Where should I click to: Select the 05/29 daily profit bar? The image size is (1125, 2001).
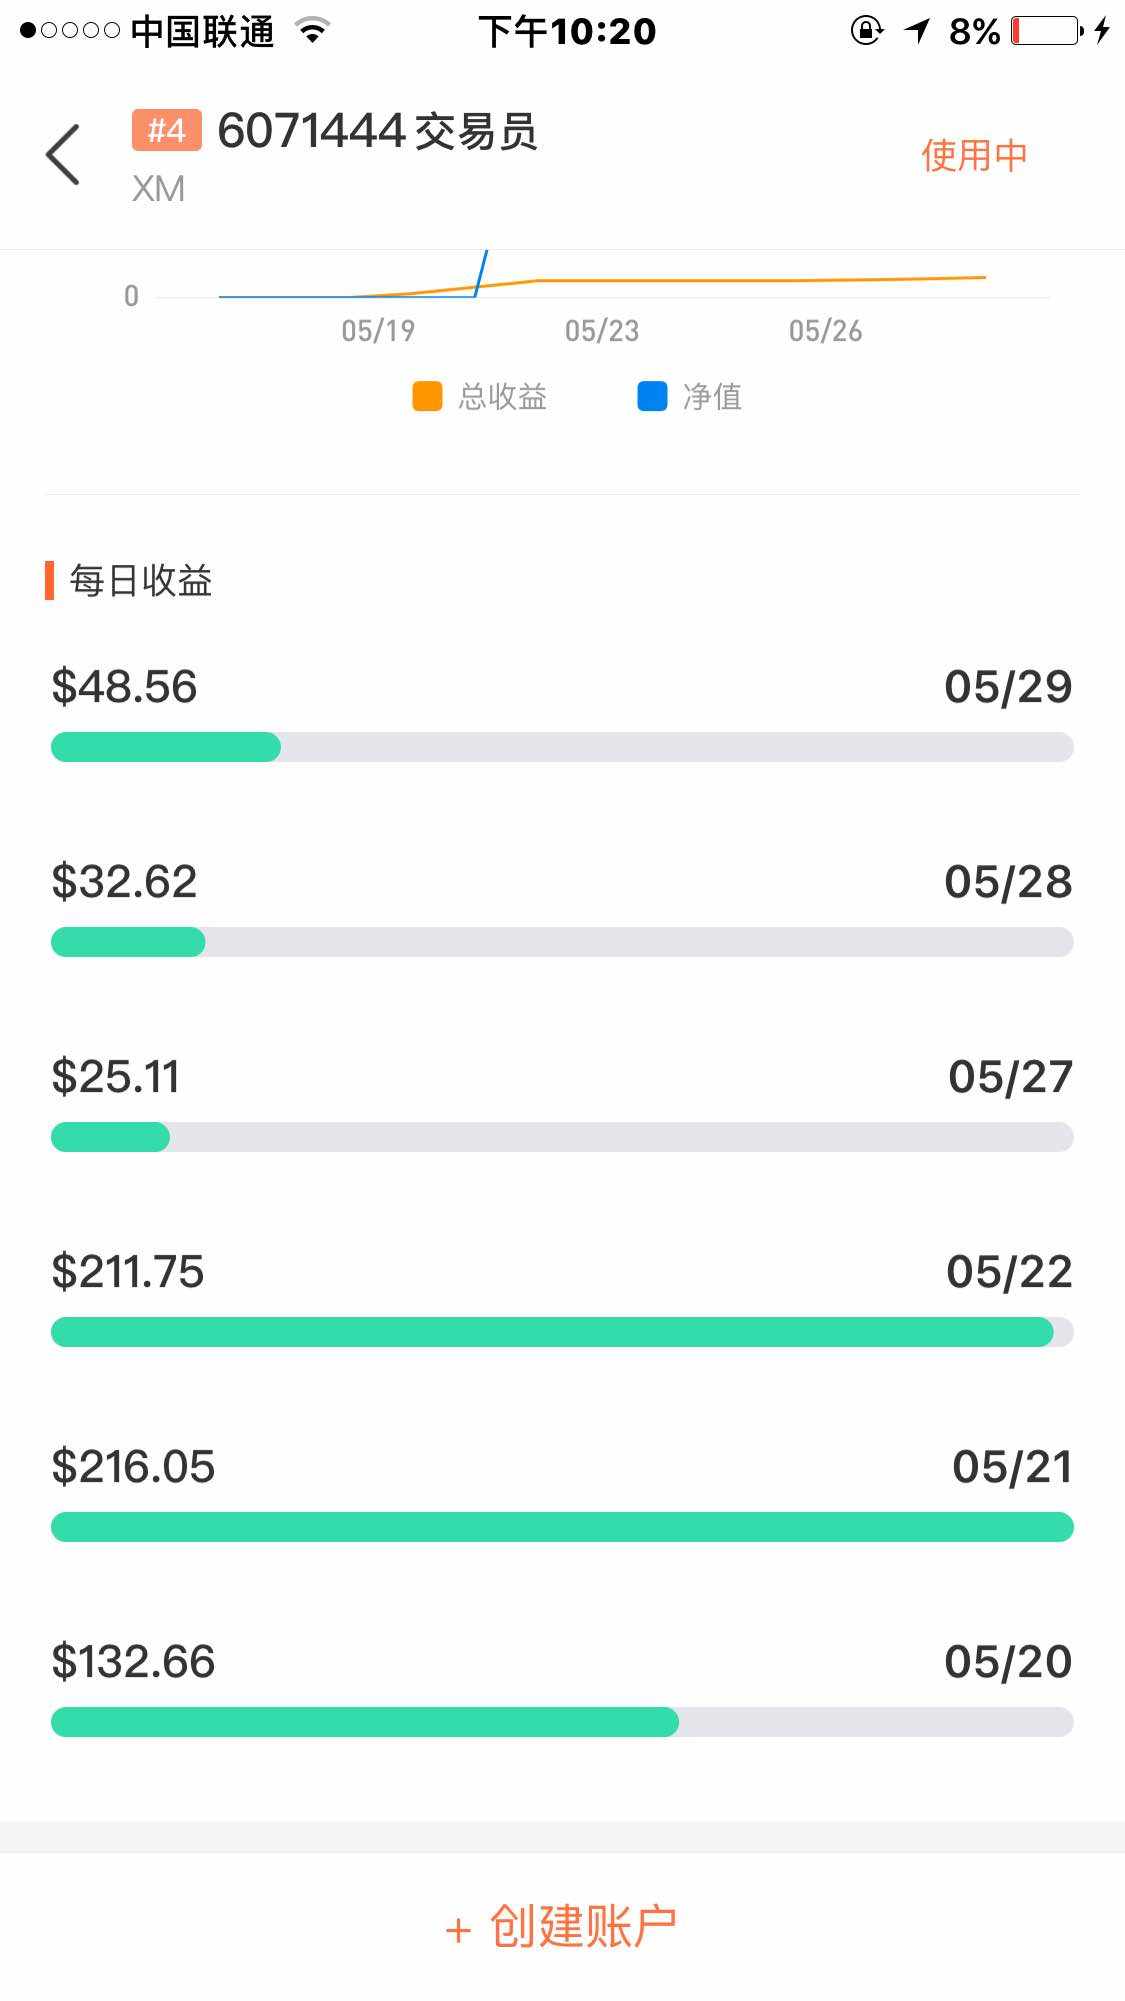(561, 747)
